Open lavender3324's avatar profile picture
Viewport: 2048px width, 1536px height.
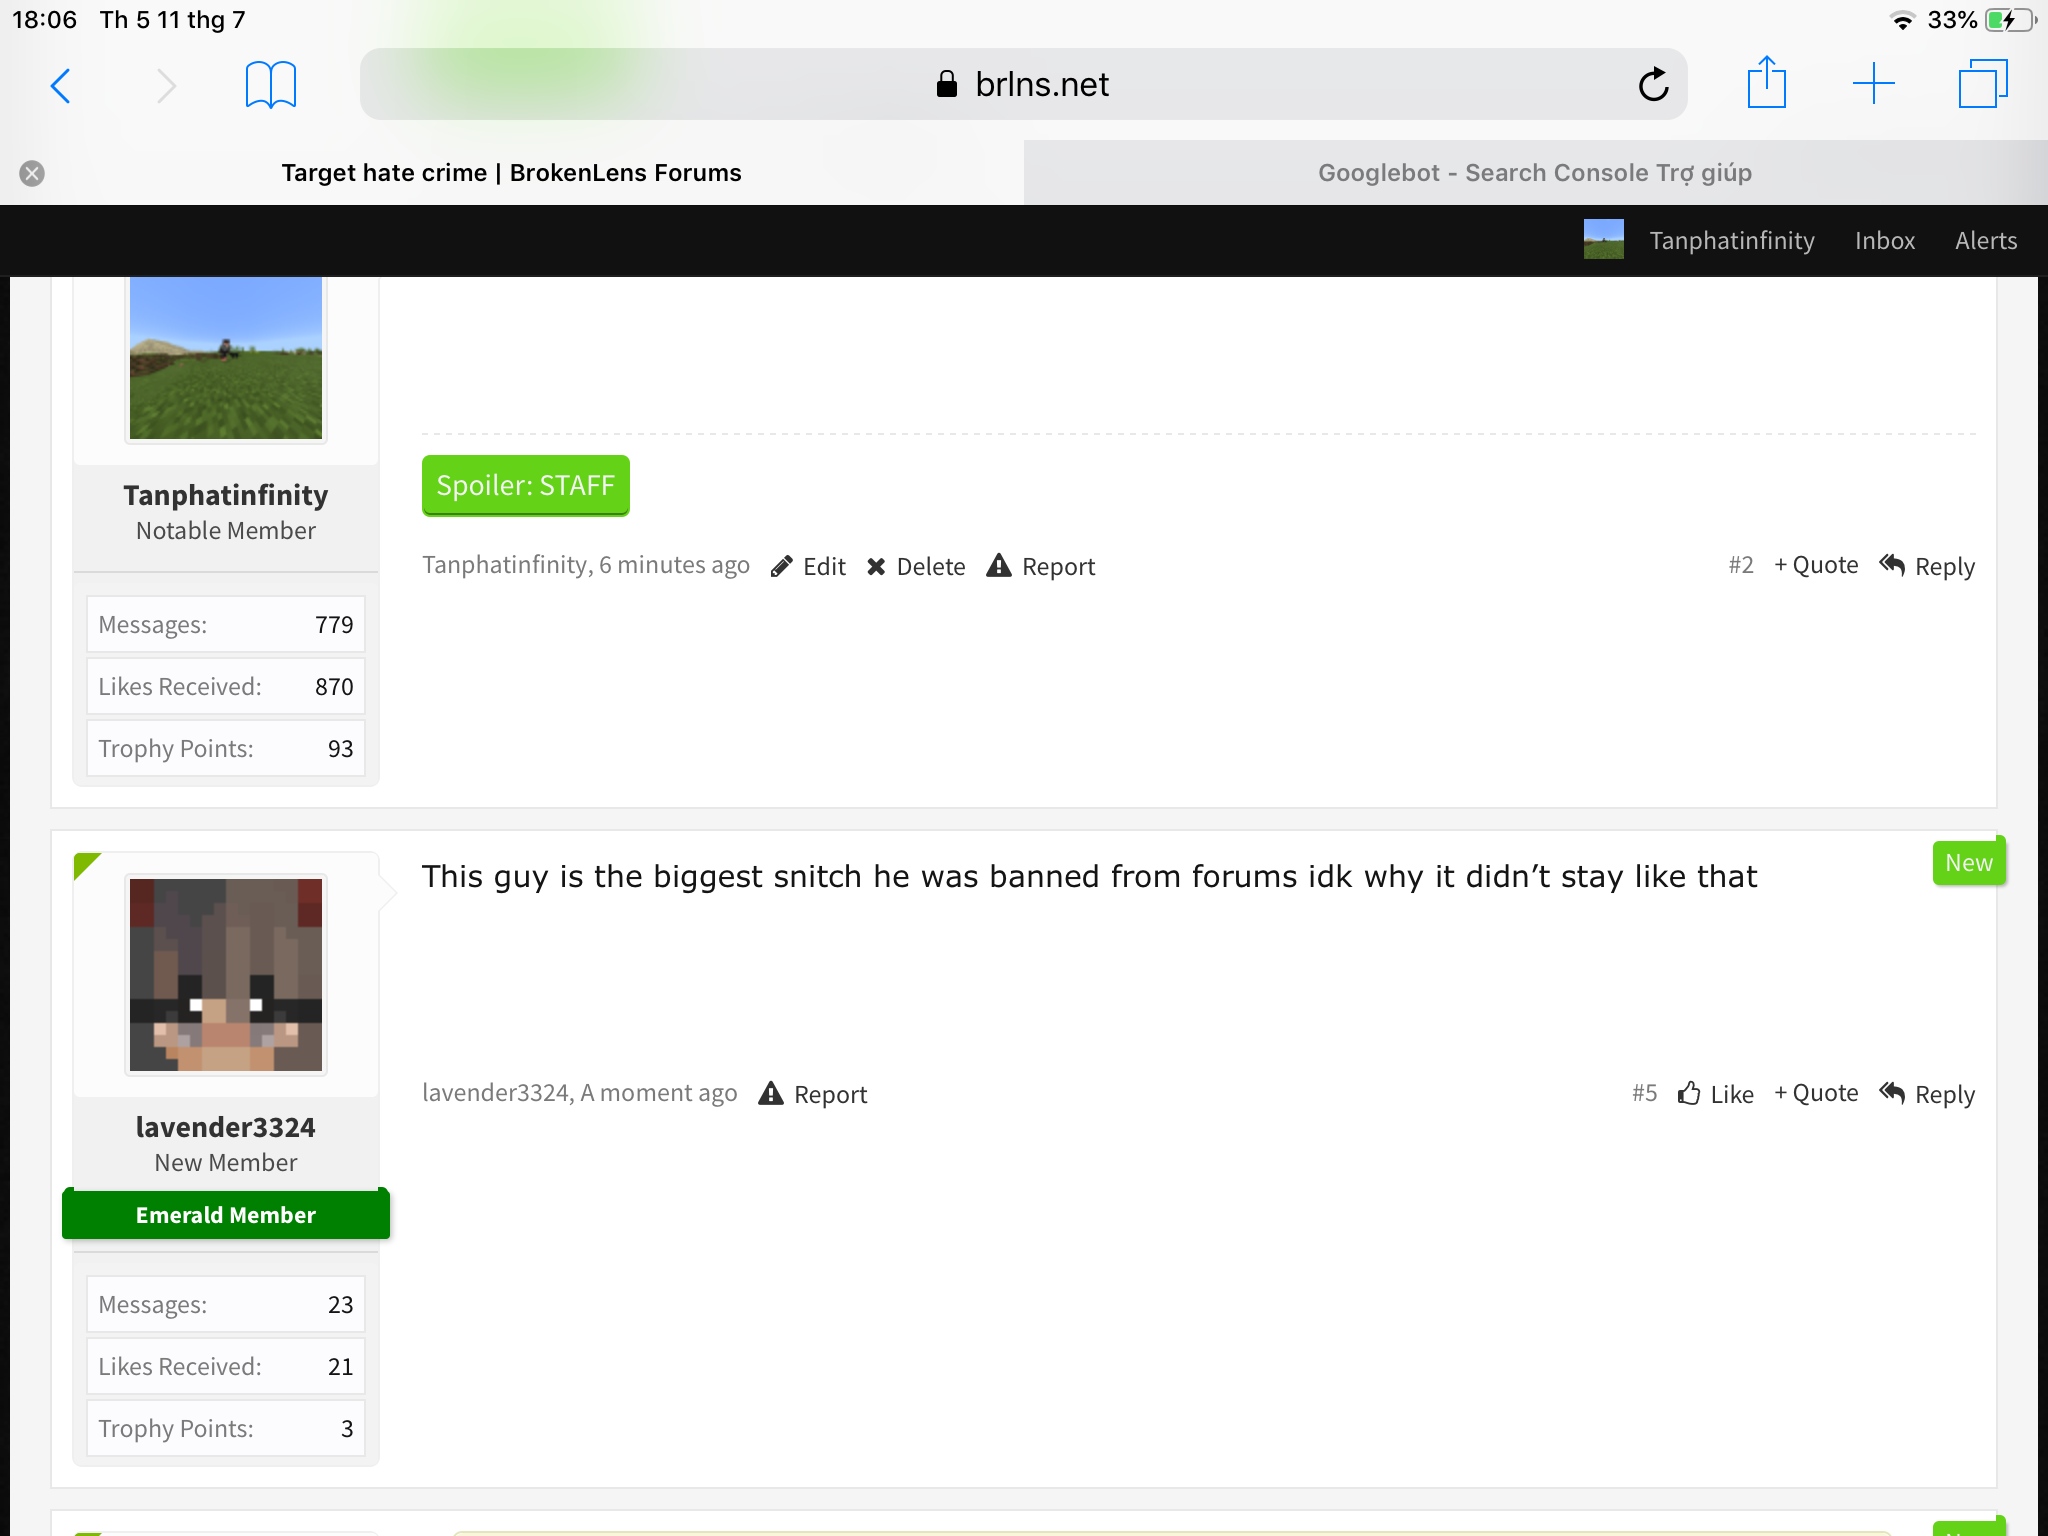pyautogui.click(x=226, y=975)
